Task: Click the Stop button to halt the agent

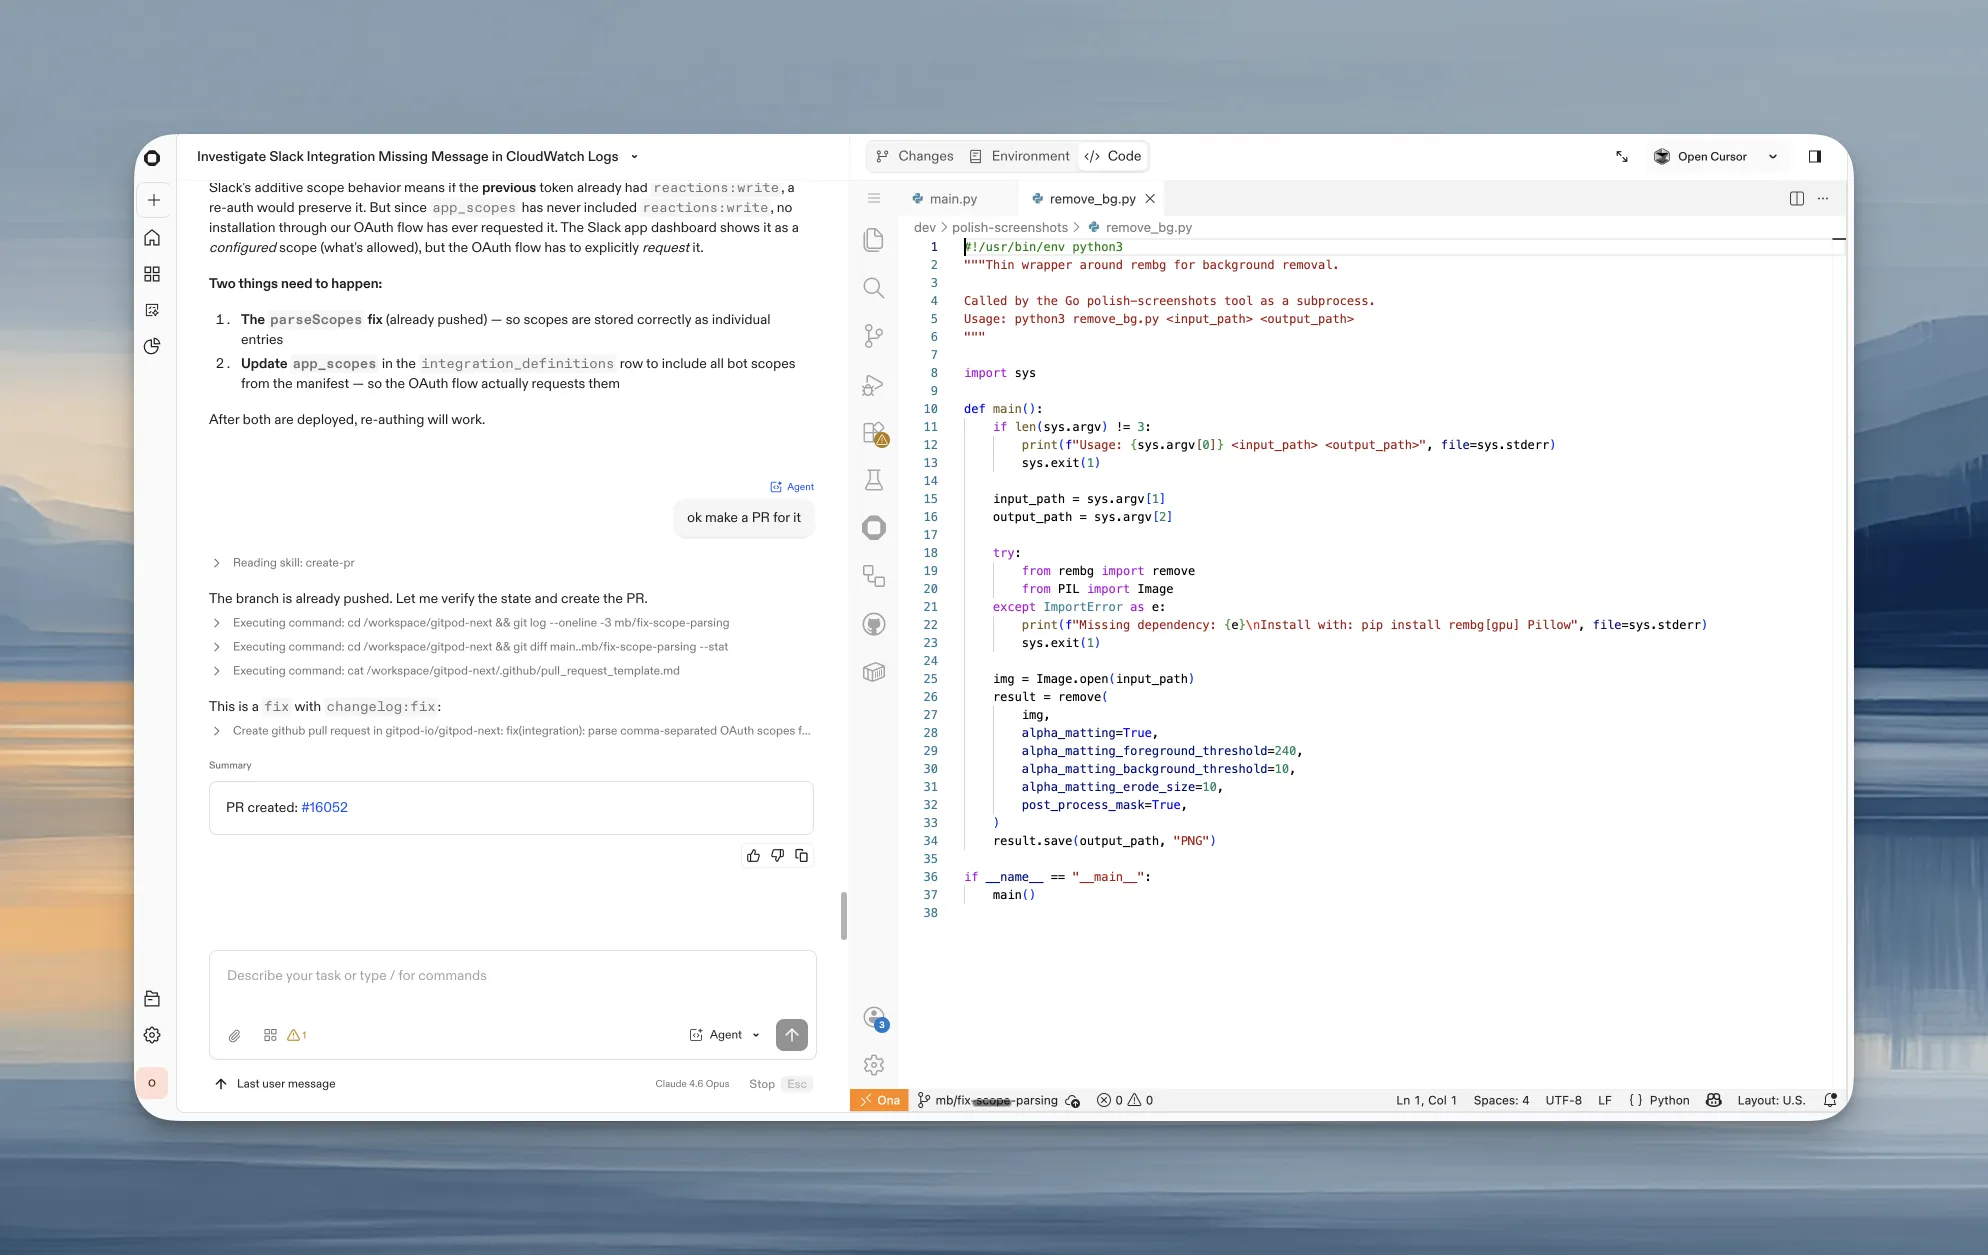Action: [x=761, y=1083]
